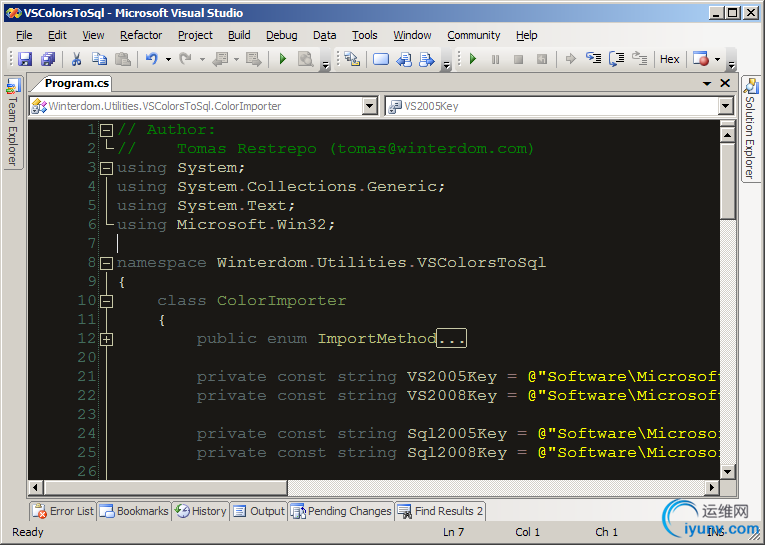Open the Find Results 2 tab

tap(440, 511)
